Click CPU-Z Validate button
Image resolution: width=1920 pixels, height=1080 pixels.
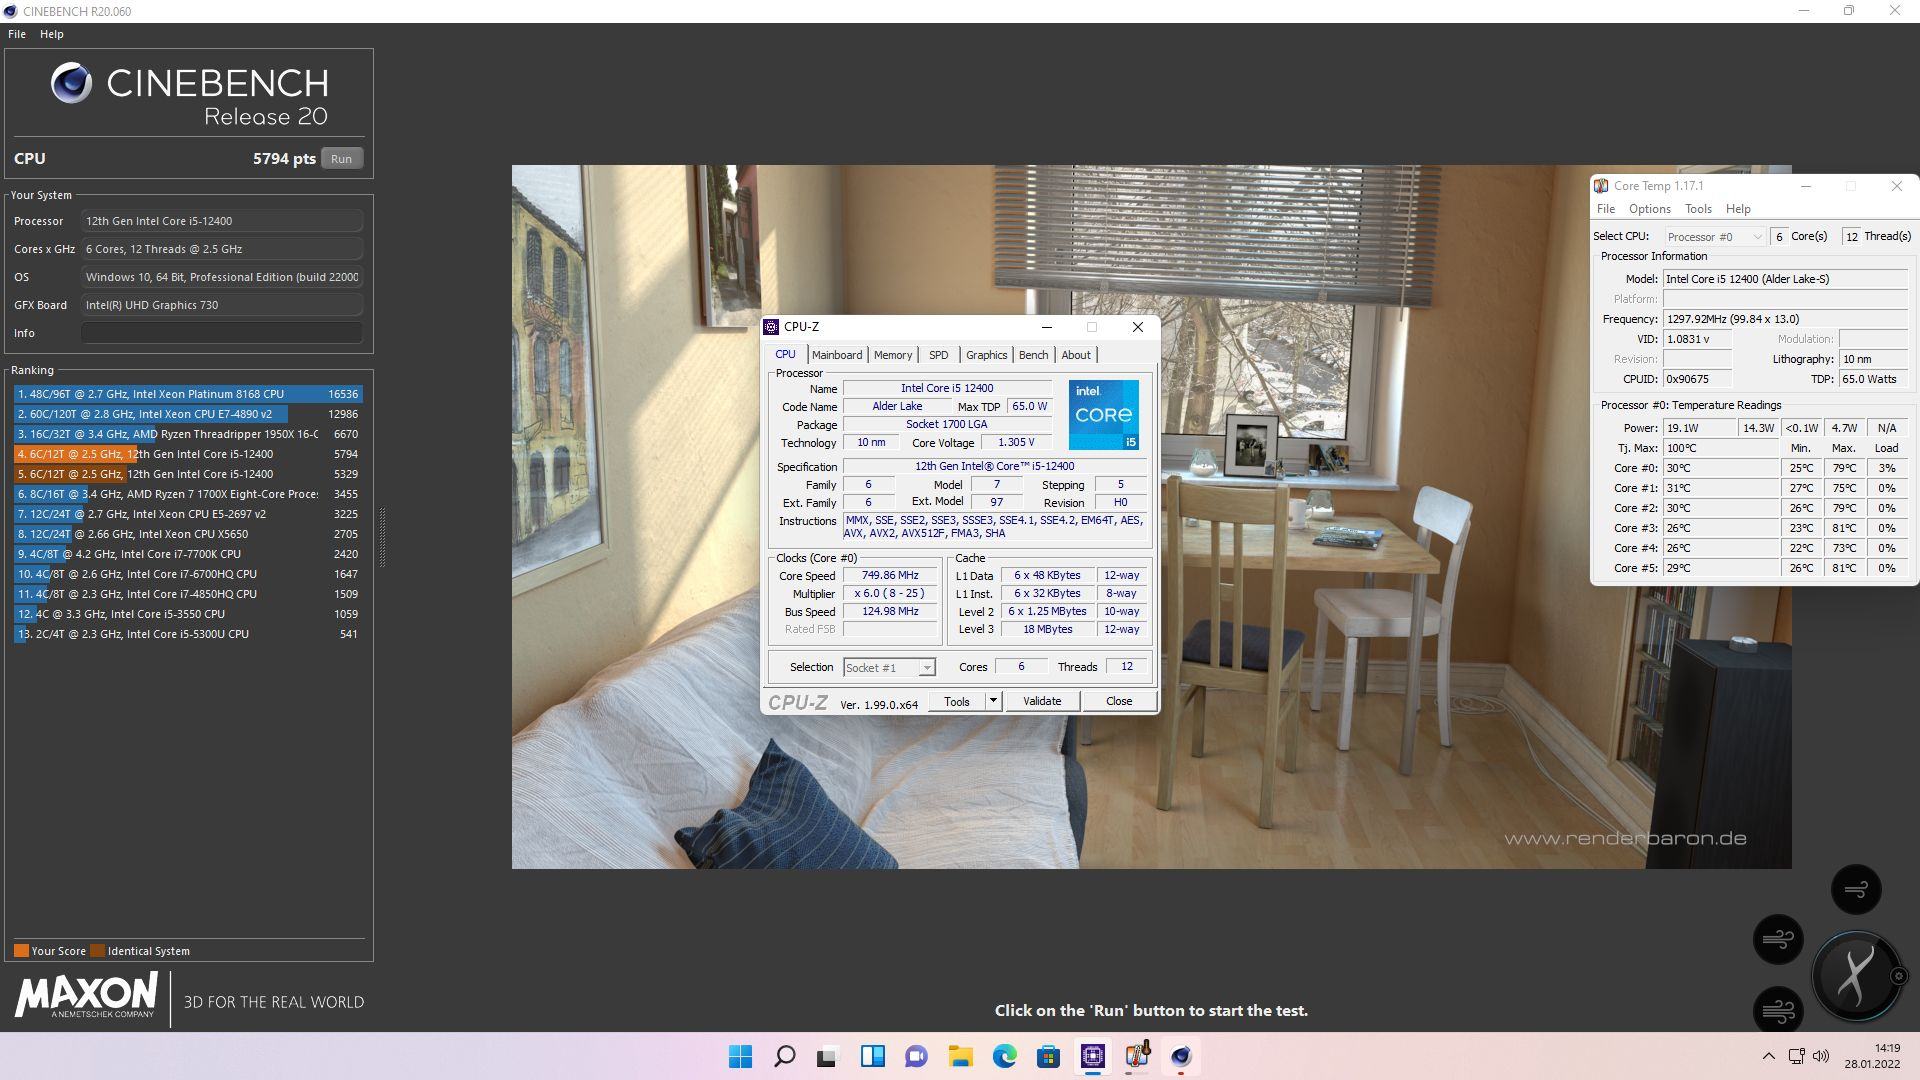point(1042,701)
